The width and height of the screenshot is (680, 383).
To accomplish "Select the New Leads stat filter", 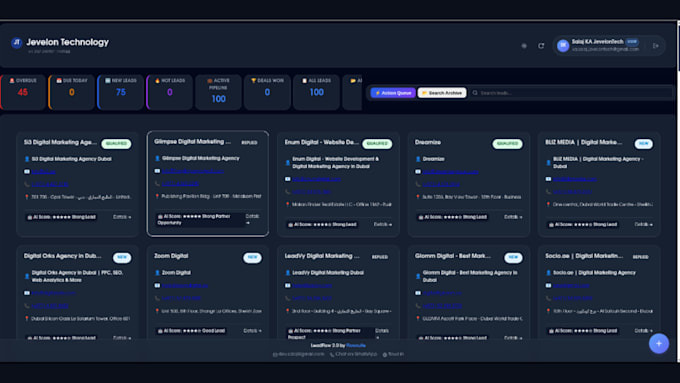I will 121,92.
